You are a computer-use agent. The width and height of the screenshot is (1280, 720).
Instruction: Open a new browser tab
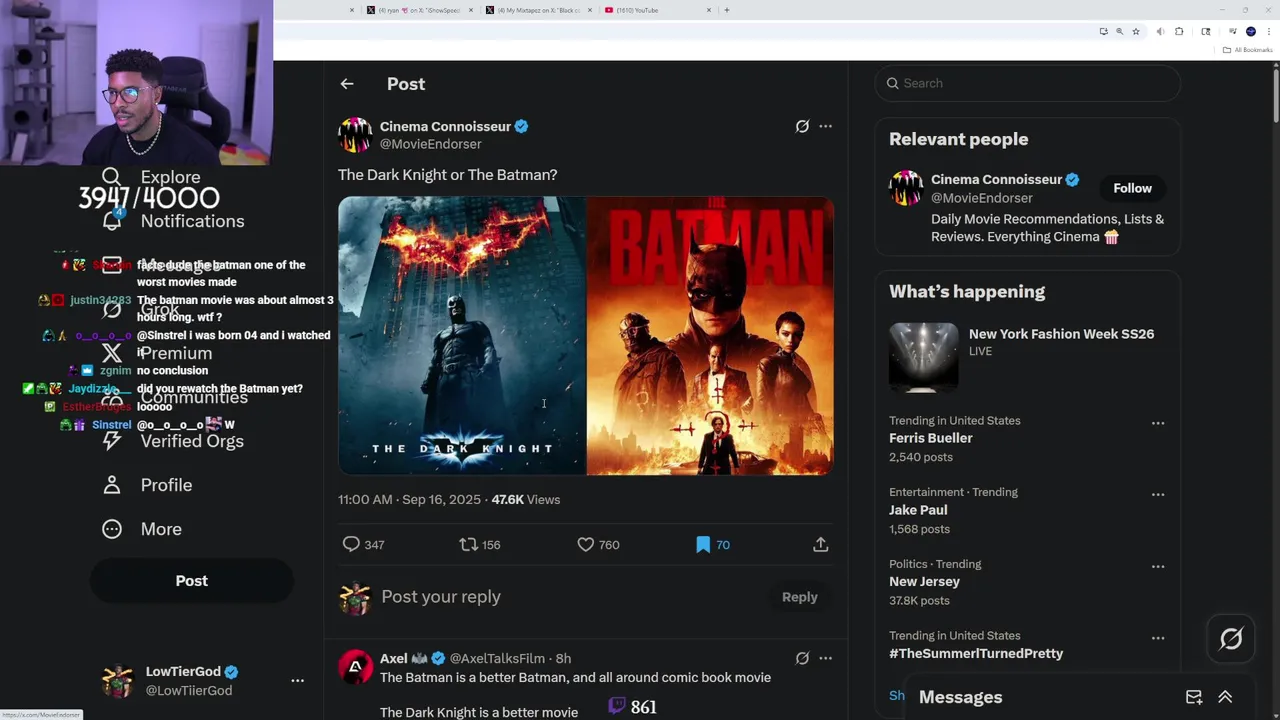[x=727, y=10]
